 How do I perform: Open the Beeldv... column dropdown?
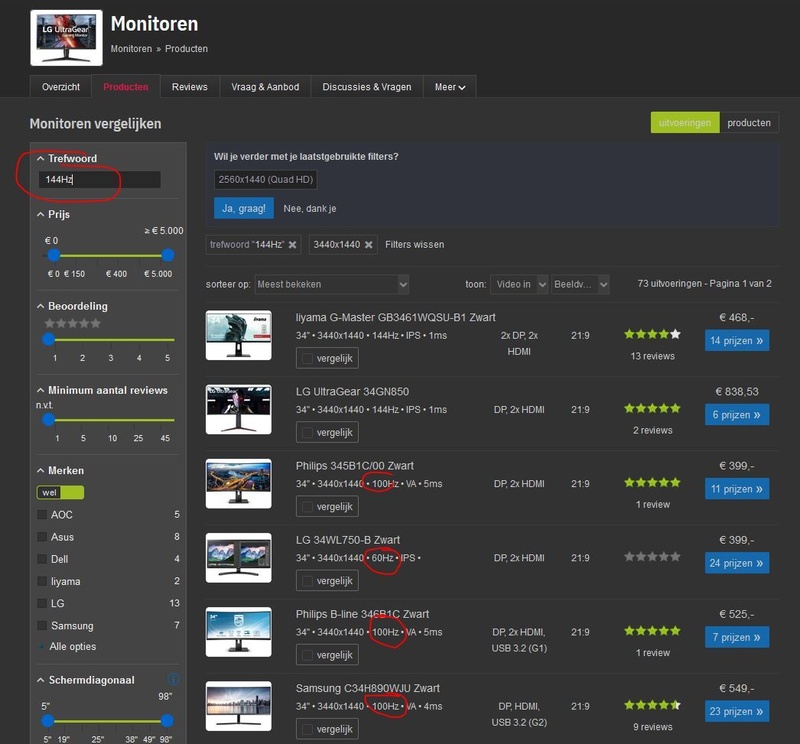pyautogui.click(x=580, y=284)
